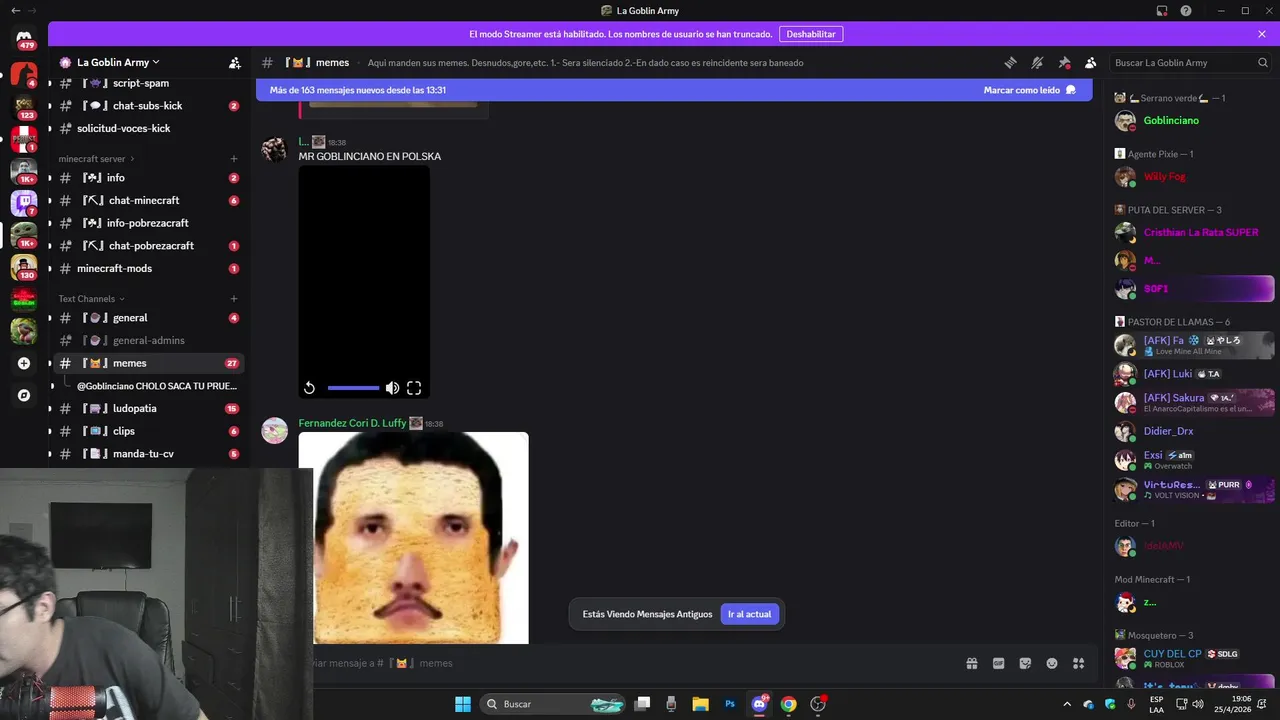Replay the video in MR GOBLINCIANO post
Image resolution: width=1280 pixels, height=720 pixels.
310,388
